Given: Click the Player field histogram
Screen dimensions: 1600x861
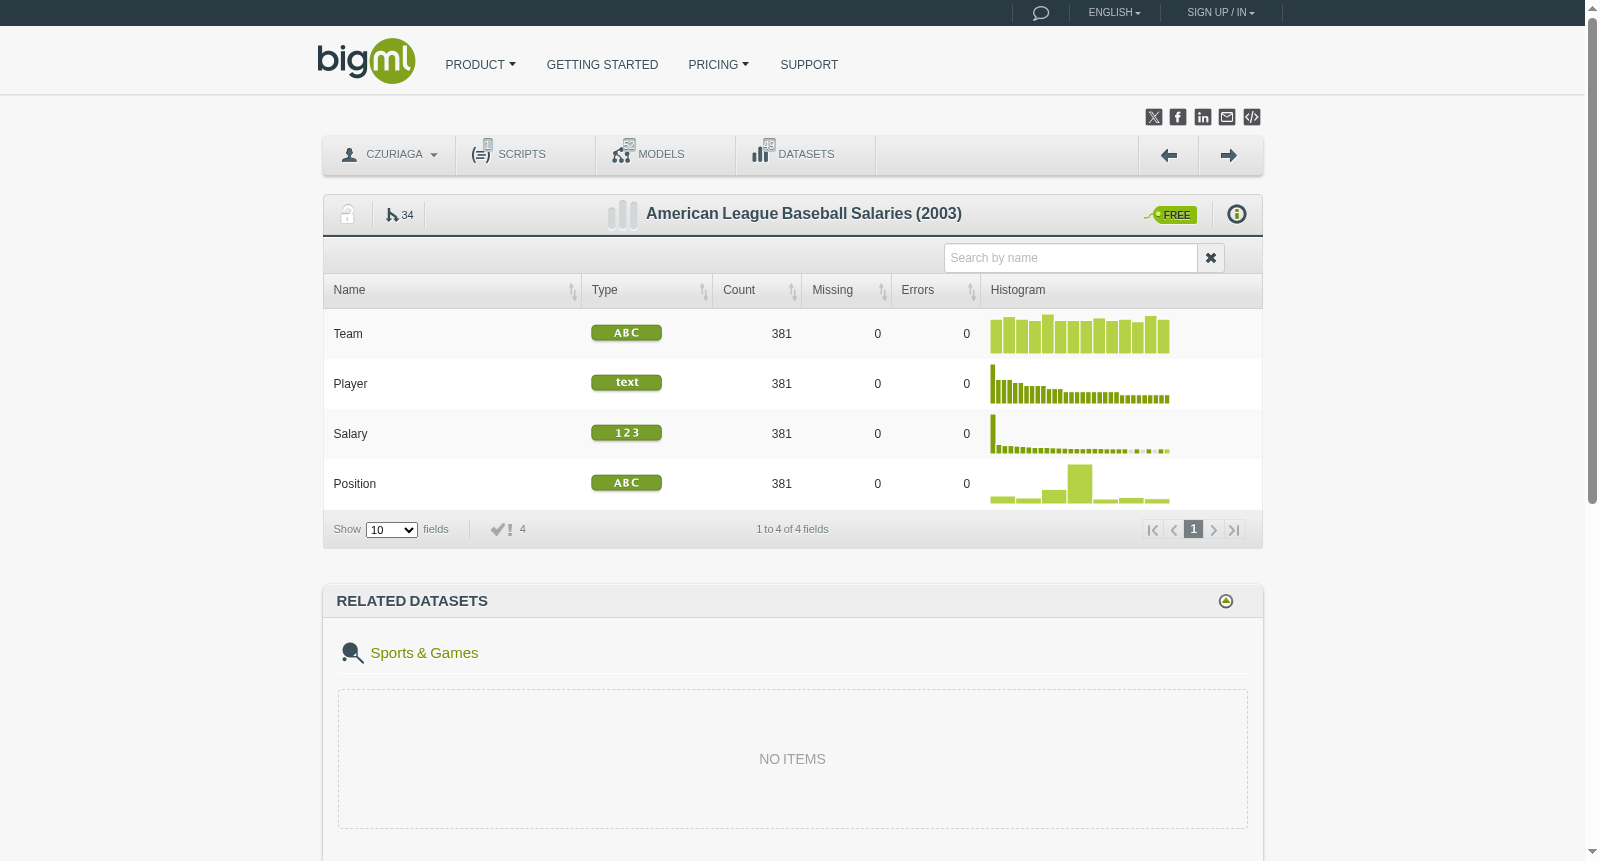Looking at the screenshot, I should tap(1080, 384).
